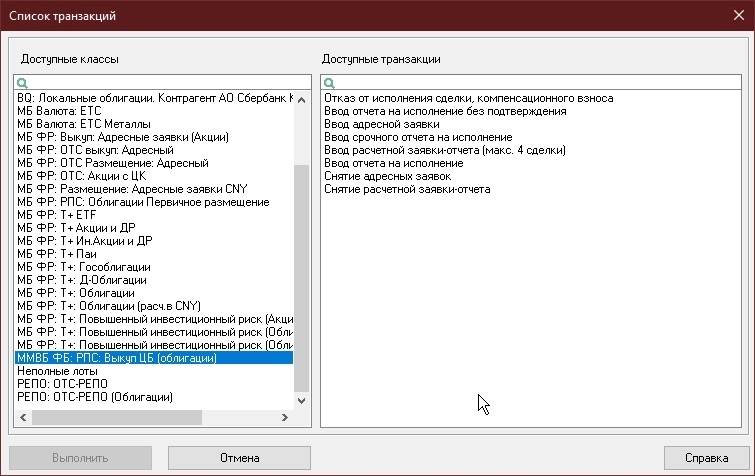Choose the Ввод адресной заявки transaction
Viewport: 755px width, 476px height.
point(382,124)
